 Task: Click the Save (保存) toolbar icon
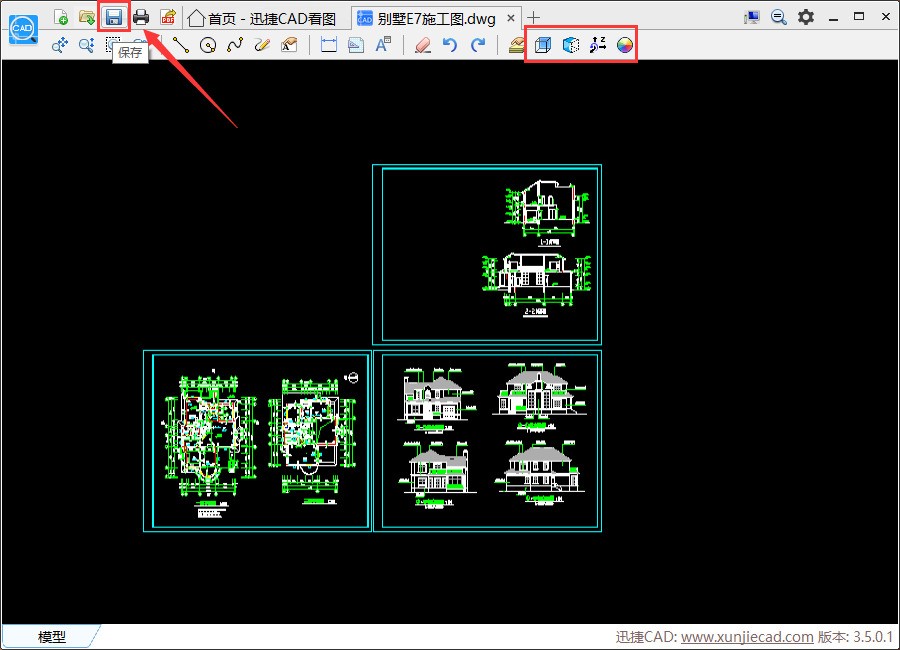click(x=114, y=17)
